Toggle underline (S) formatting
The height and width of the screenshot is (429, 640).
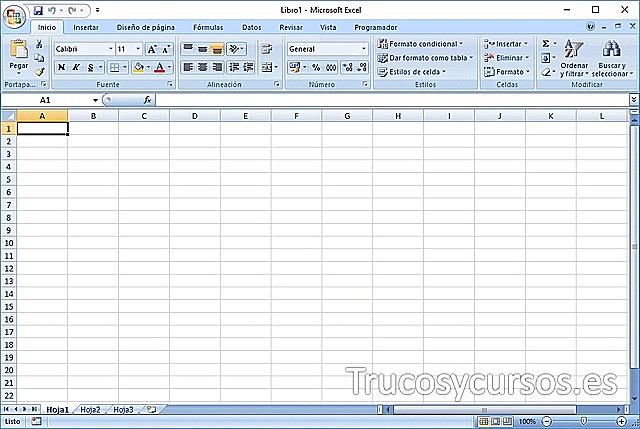[x=91, y=67]
